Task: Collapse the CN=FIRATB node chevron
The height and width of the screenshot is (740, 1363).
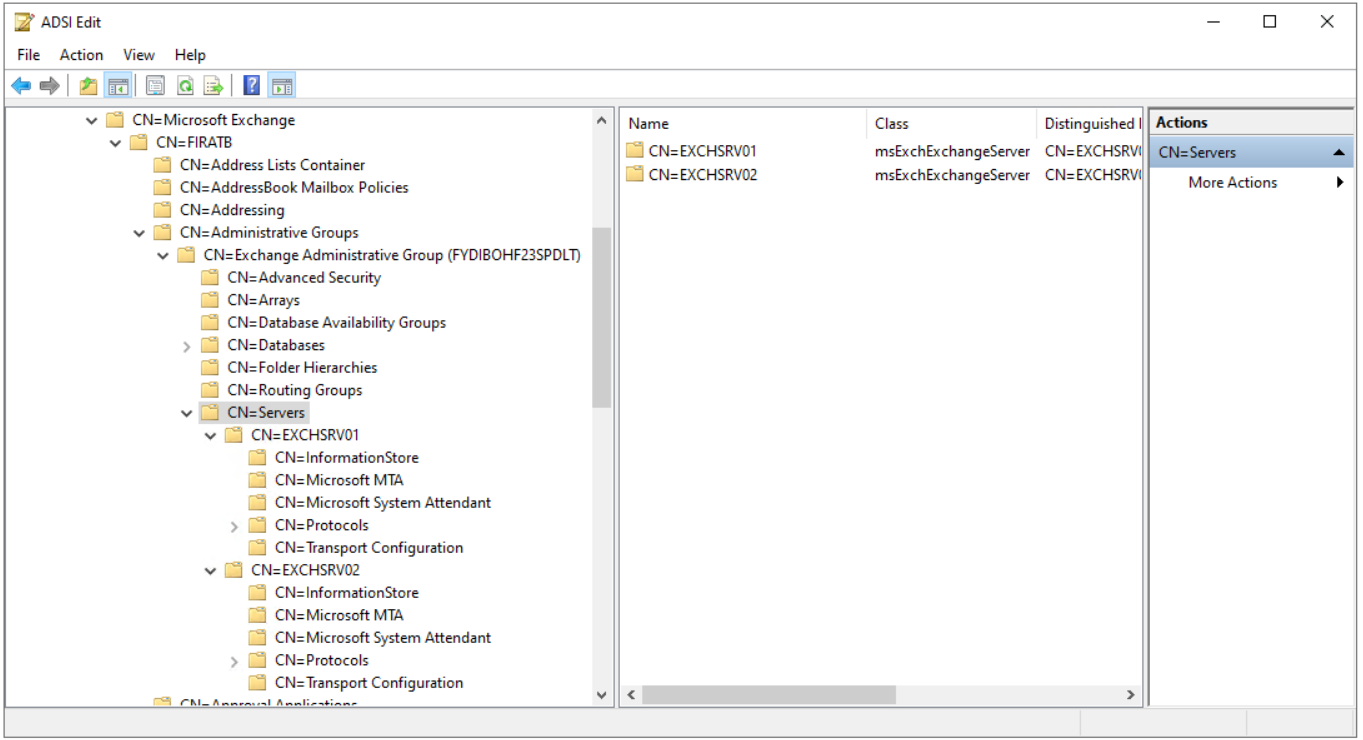Action: coord(115,143)
